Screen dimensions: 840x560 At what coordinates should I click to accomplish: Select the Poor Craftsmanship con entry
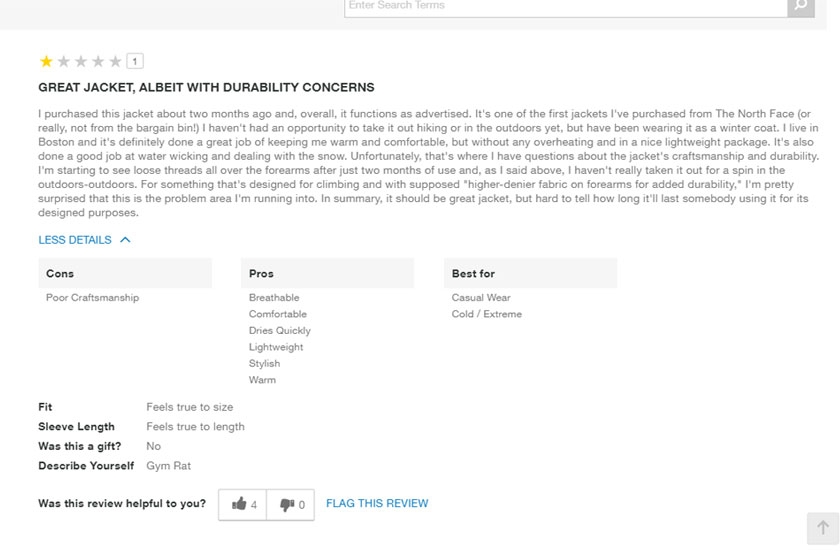click(92, 298)
